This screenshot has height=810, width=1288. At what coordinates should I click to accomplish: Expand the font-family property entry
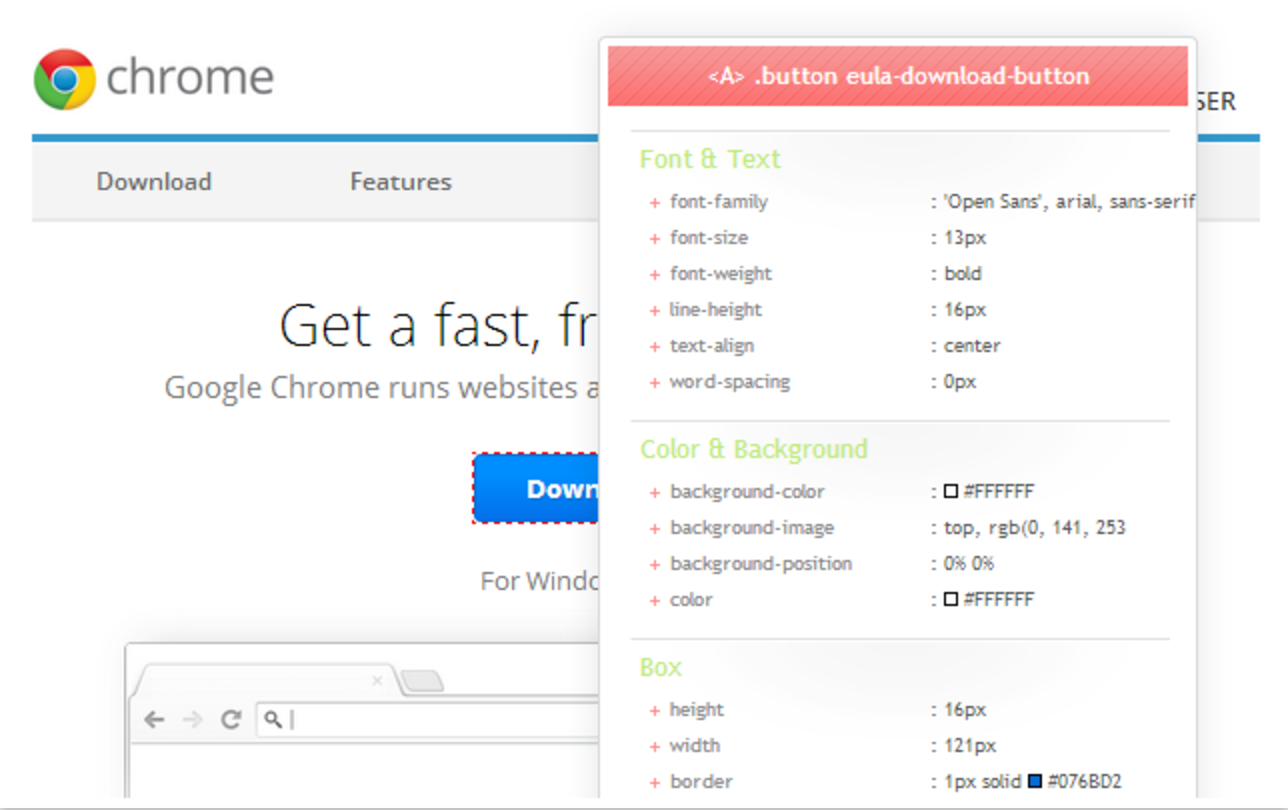click(655, 201)
